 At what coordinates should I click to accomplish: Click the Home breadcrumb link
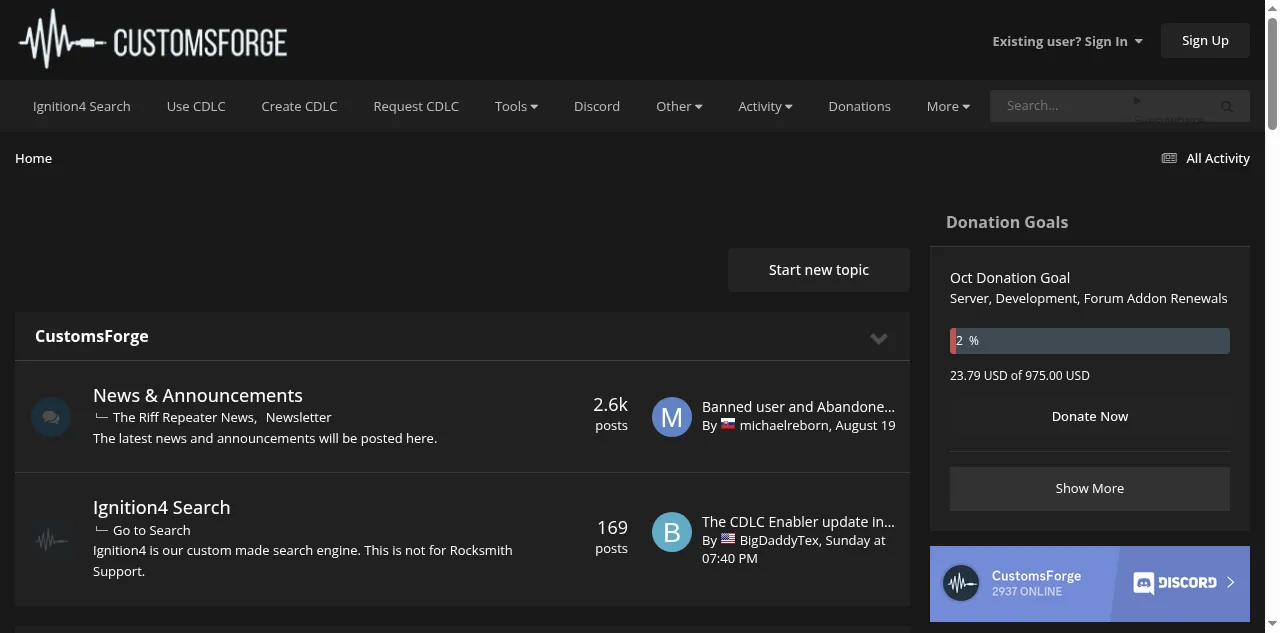[33, 158]
